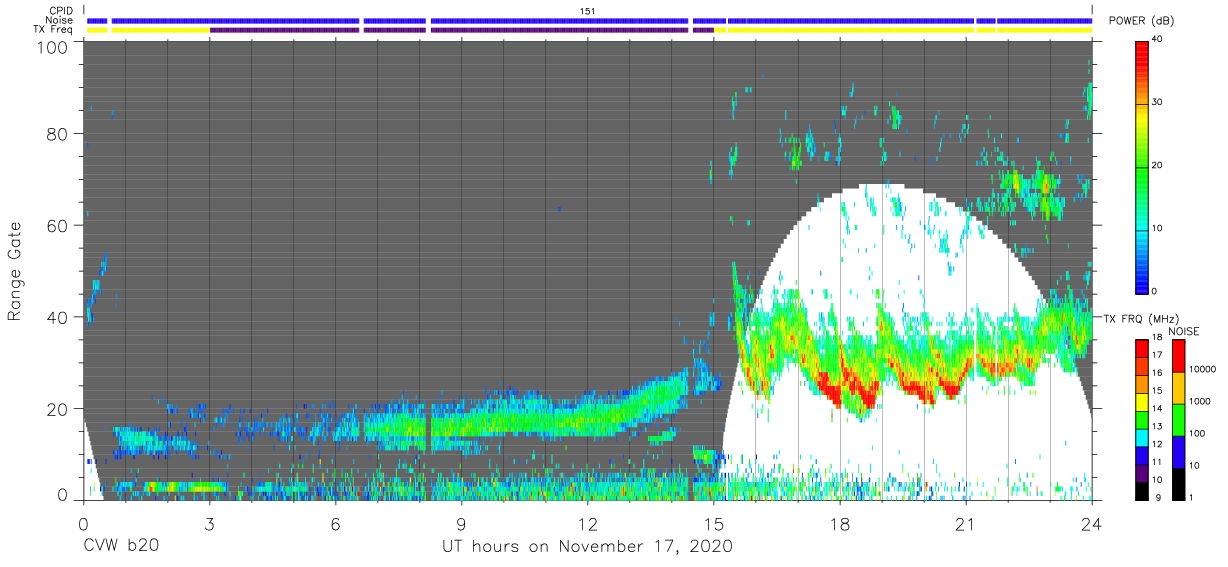The height and width of the screenshot is (567, 1228).
Task: Click the UT hour tick '15' on x-axis
Action: [713, 523]
